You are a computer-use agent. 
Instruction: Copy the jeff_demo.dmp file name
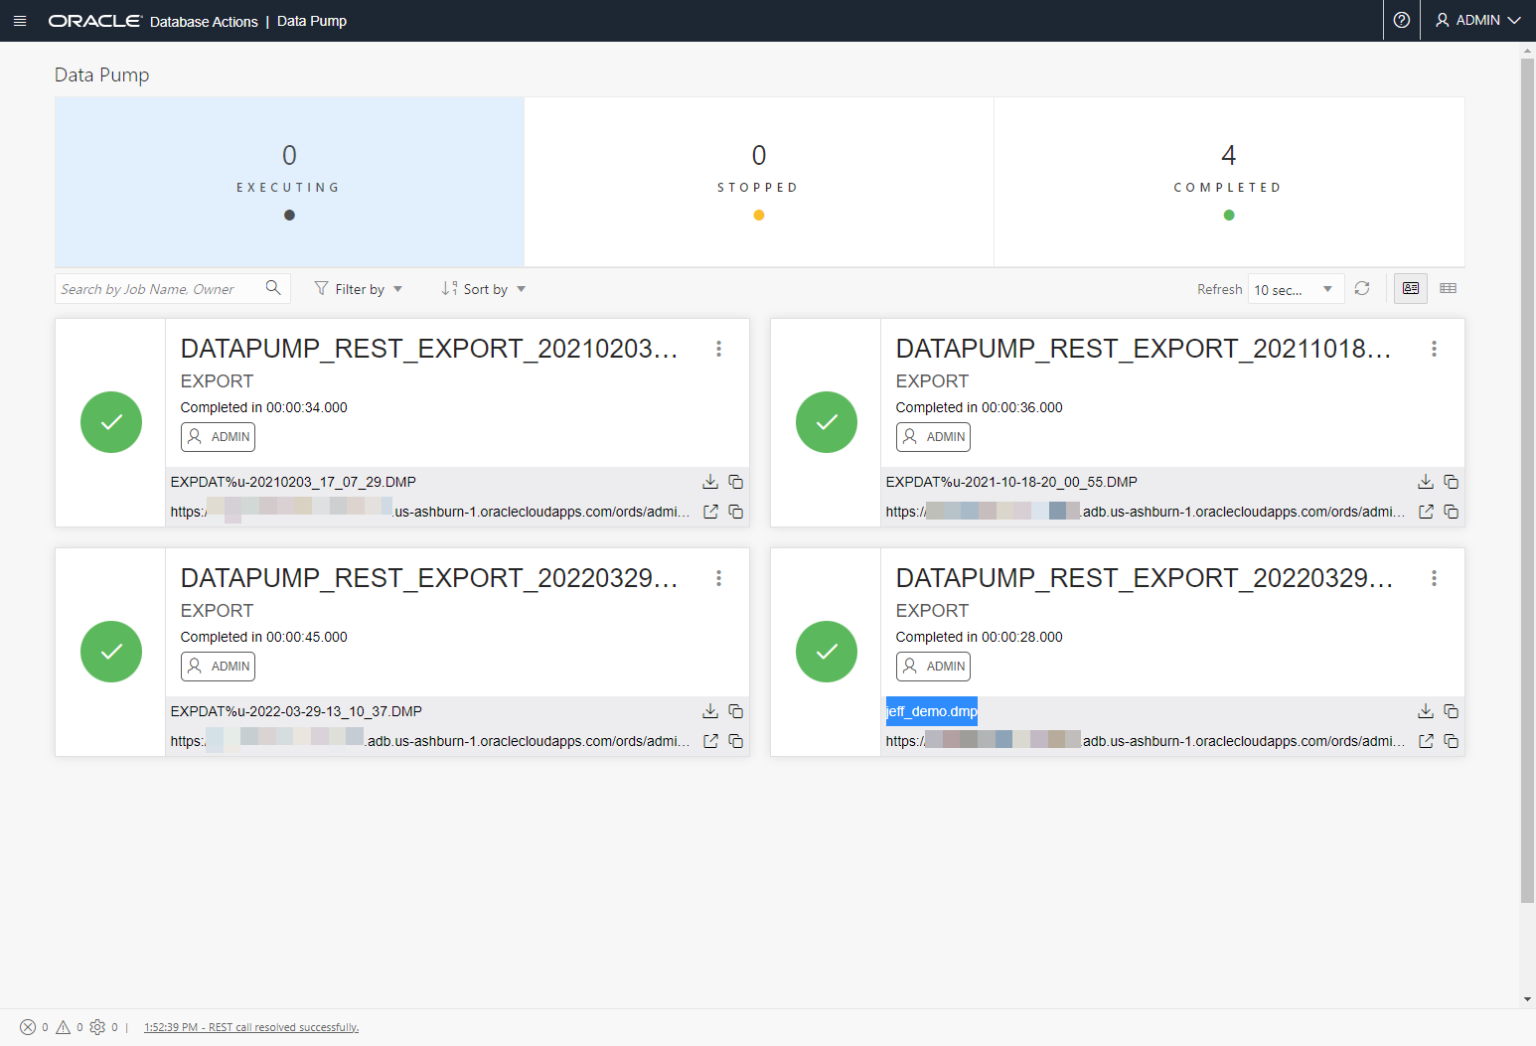[1450, 711]
